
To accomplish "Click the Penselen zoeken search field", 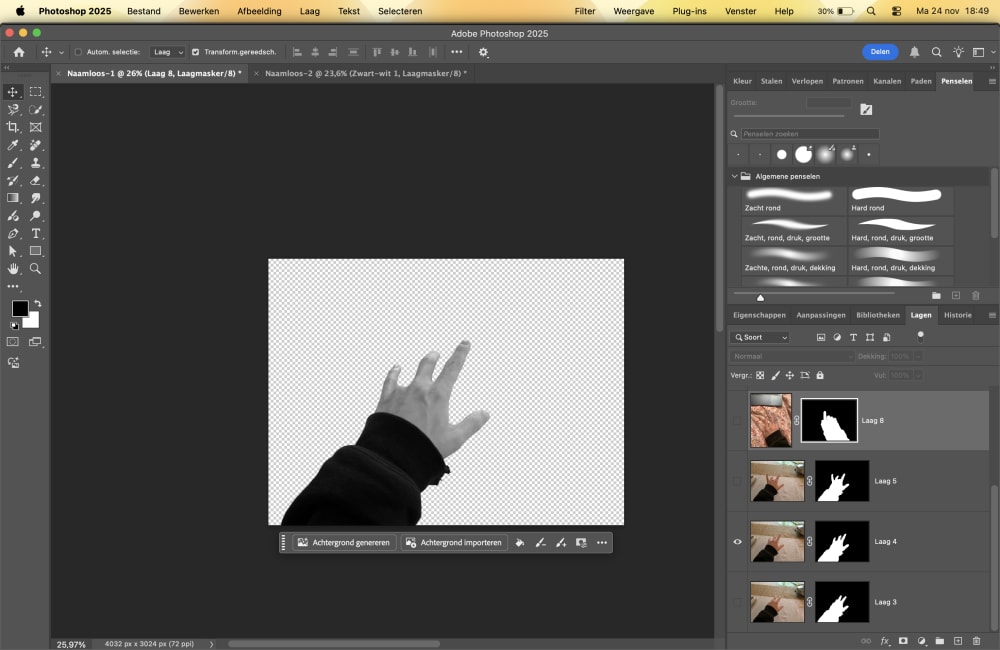I will [x=810, y=134].
